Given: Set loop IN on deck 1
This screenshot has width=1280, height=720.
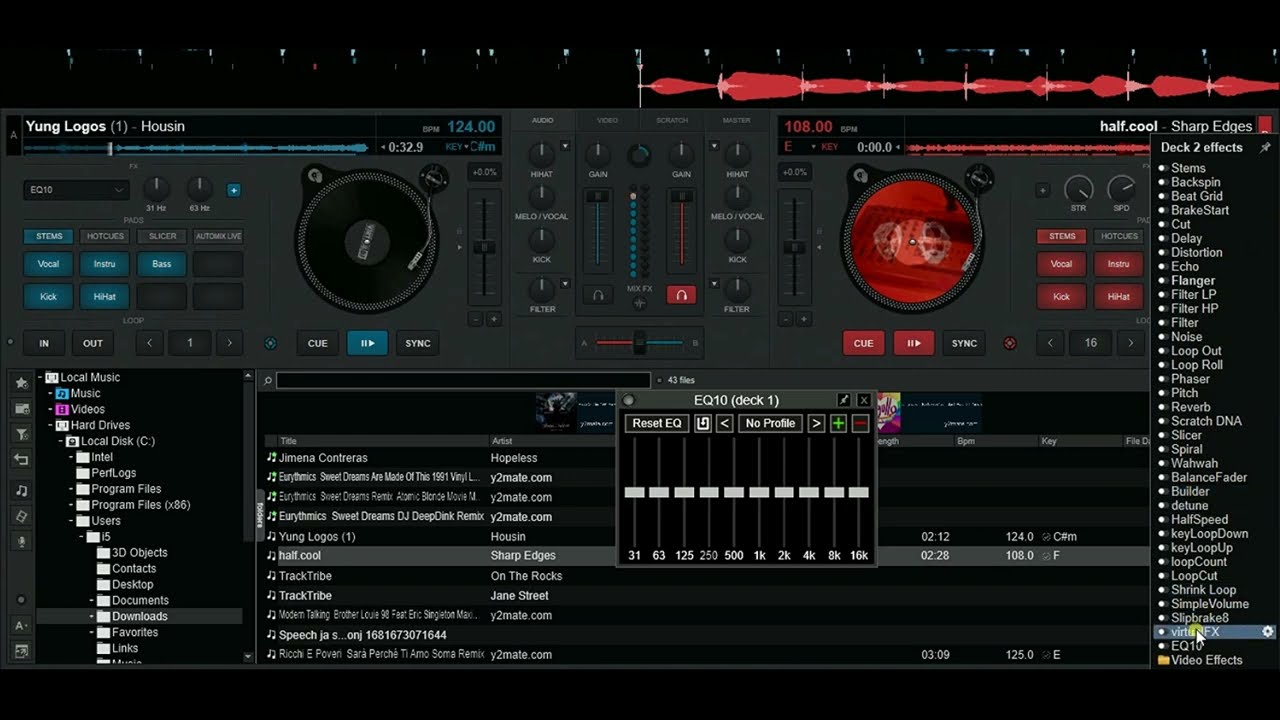Looking at the screenshot, I should pyautogui.click(x=44, y=343).
